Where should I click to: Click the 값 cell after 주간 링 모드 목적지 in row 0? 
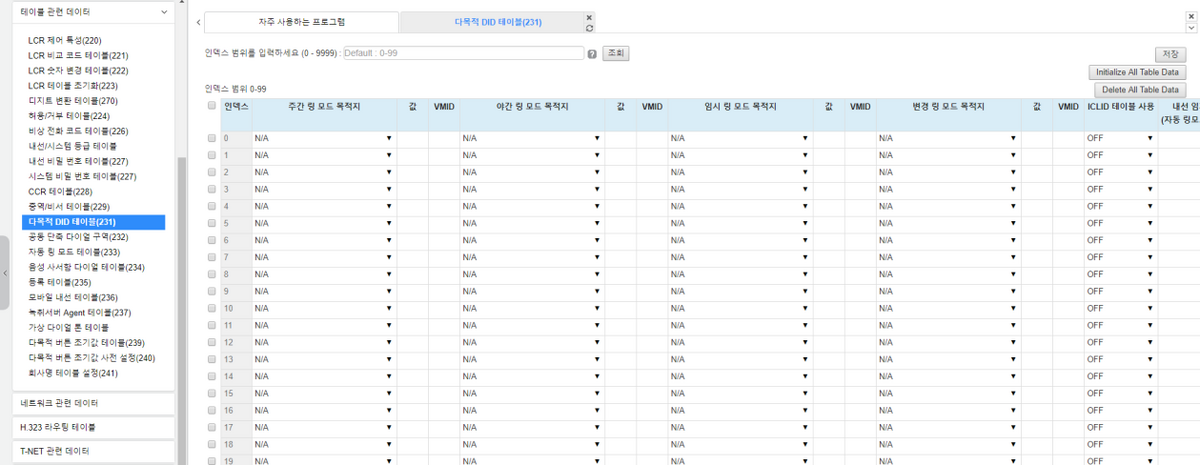(x=413, y=138)
